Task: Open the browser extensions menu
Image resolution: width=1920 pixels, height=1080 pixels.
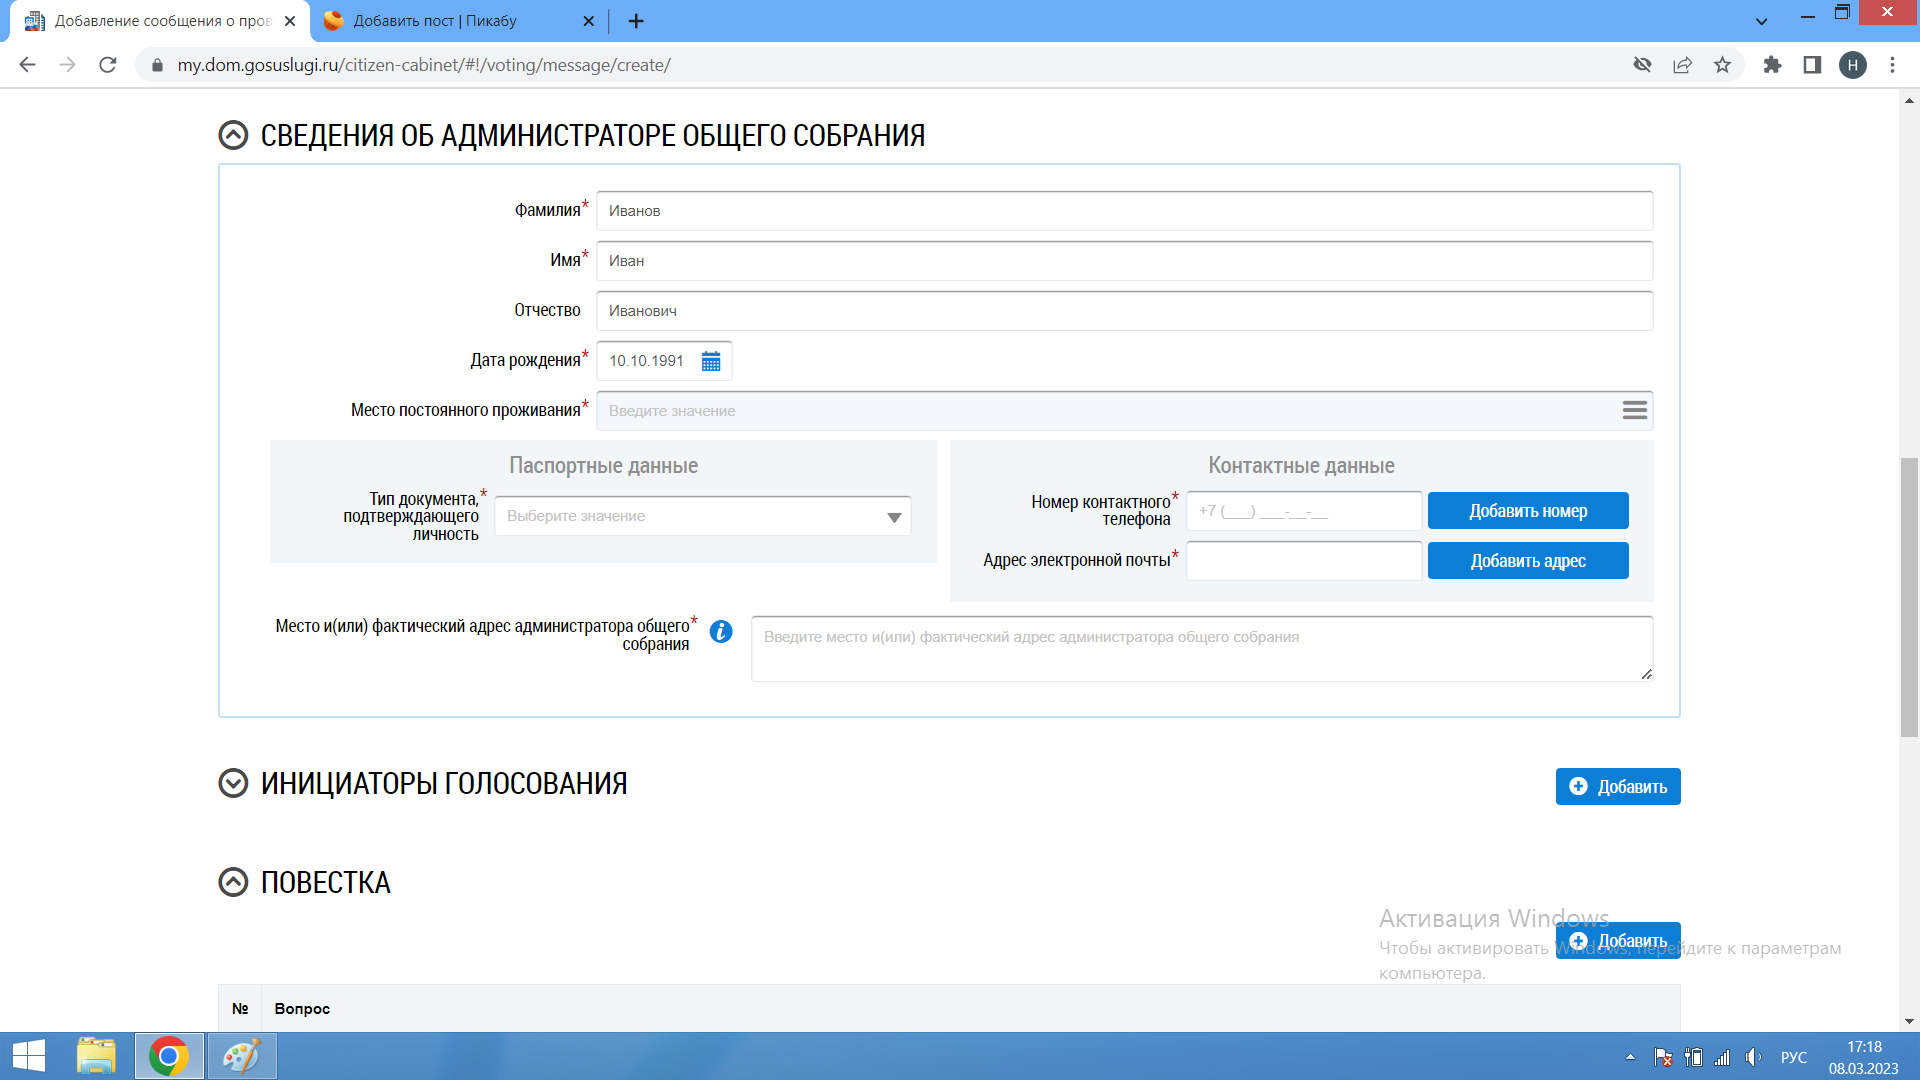Action: 1772,65
